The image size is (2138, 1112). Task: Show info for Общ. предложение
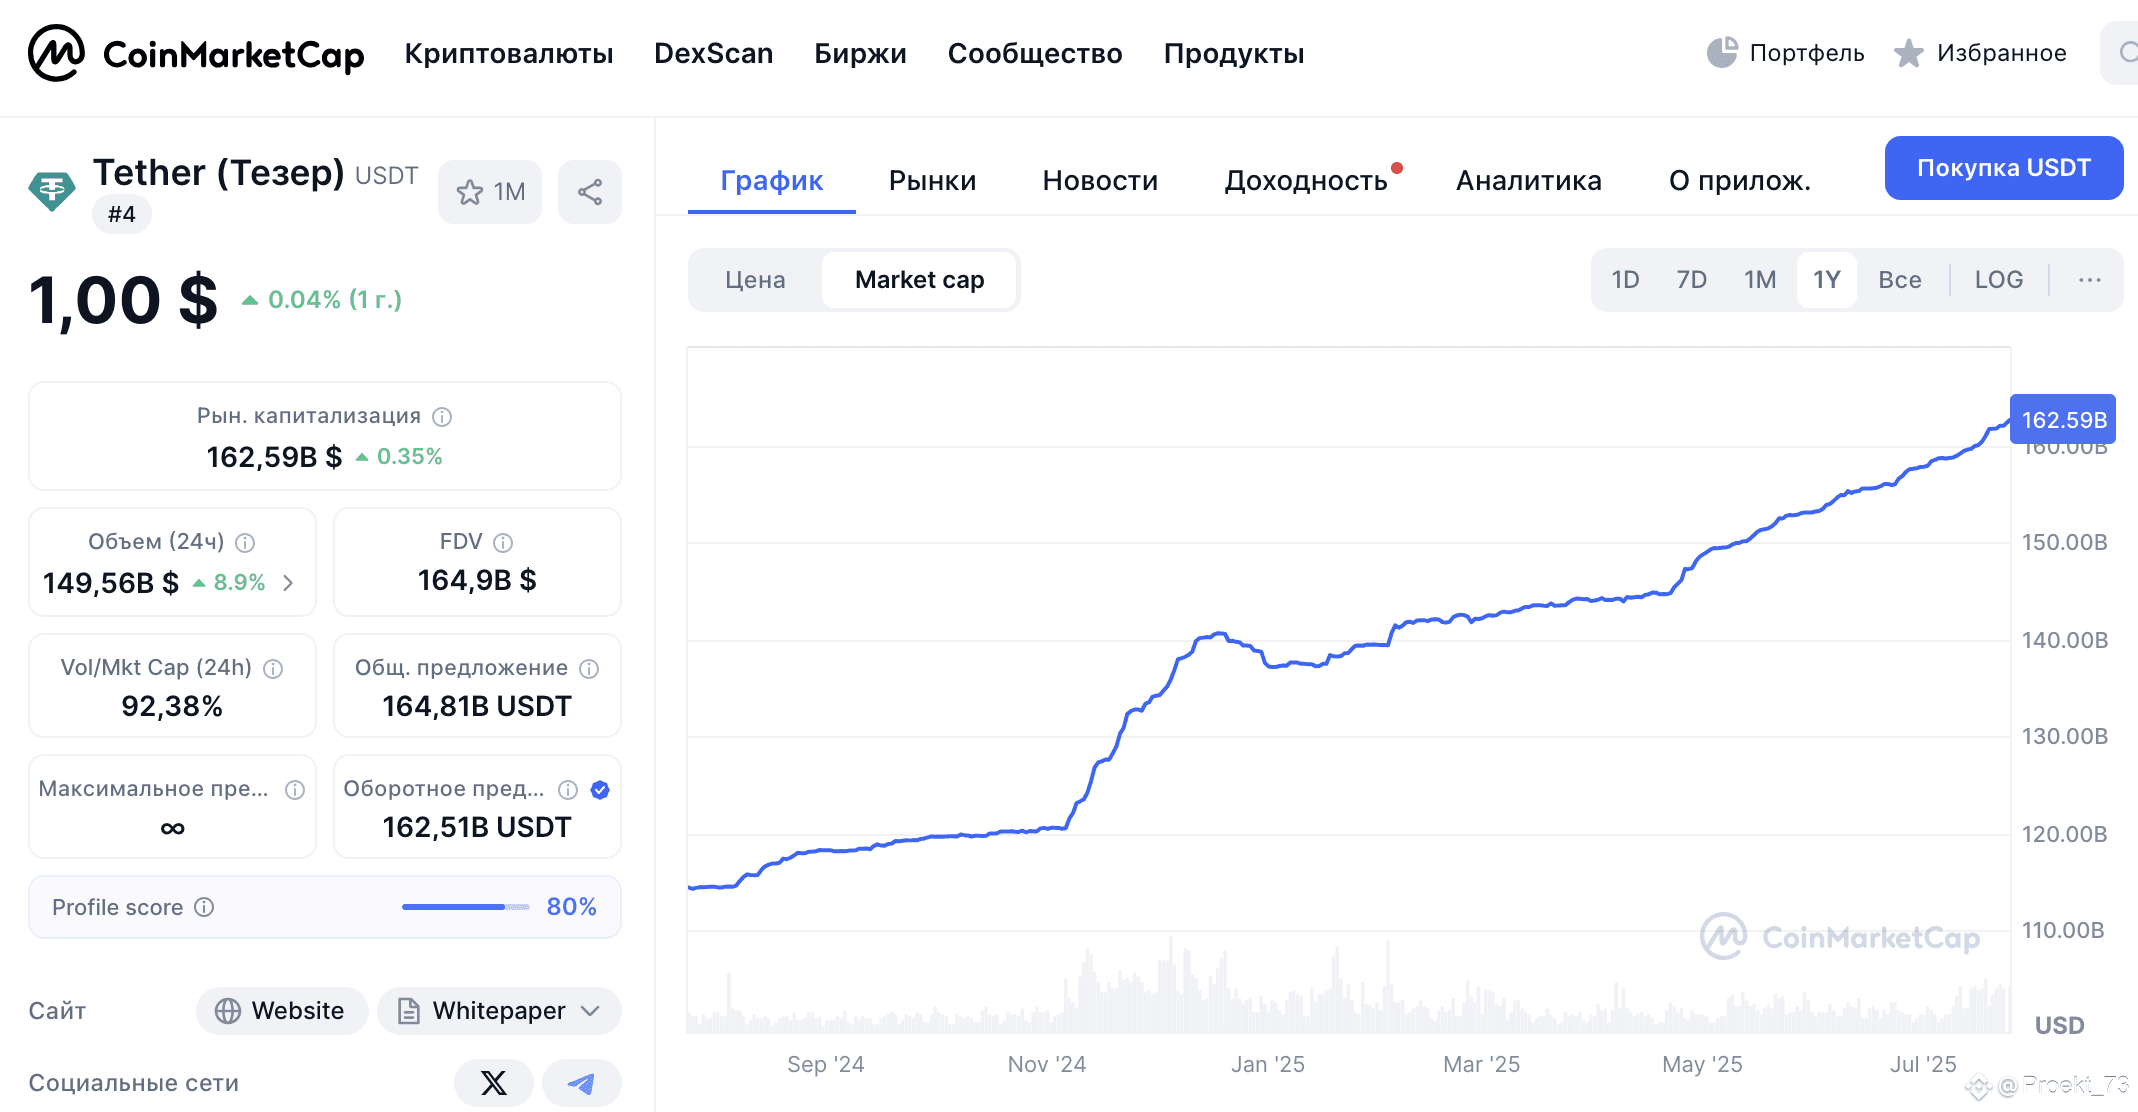click(x=589, y=668)
